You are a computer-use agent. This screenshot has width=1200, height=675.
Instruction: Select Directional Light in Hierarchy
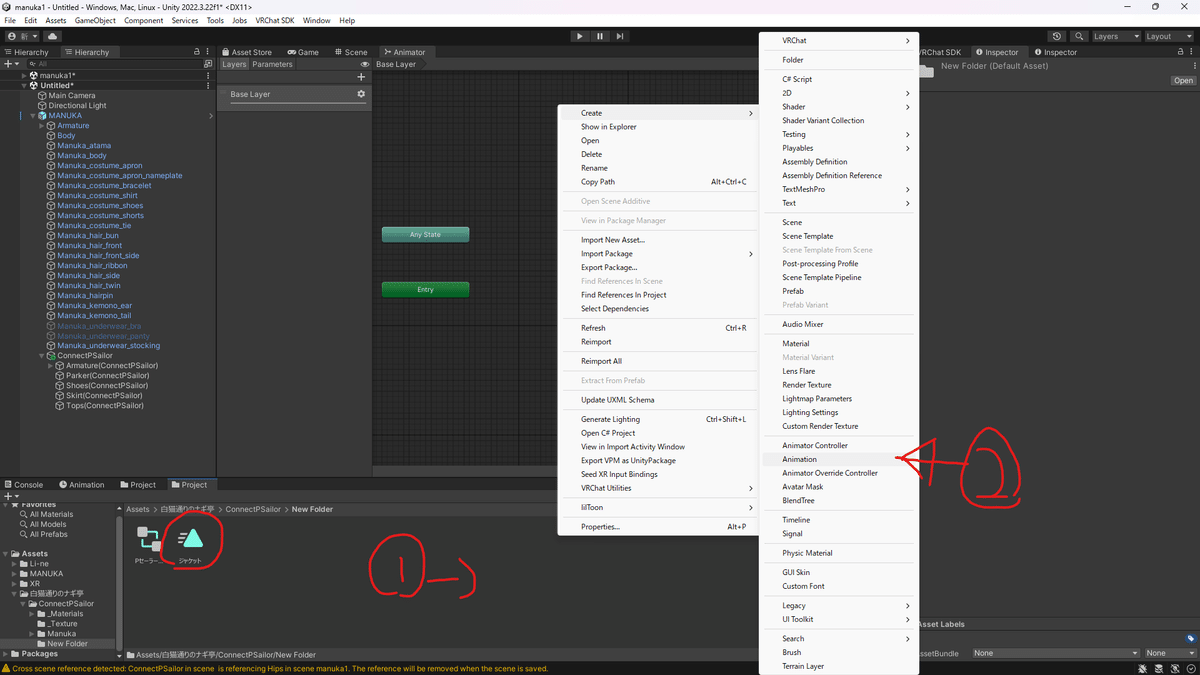coord(77,106)
